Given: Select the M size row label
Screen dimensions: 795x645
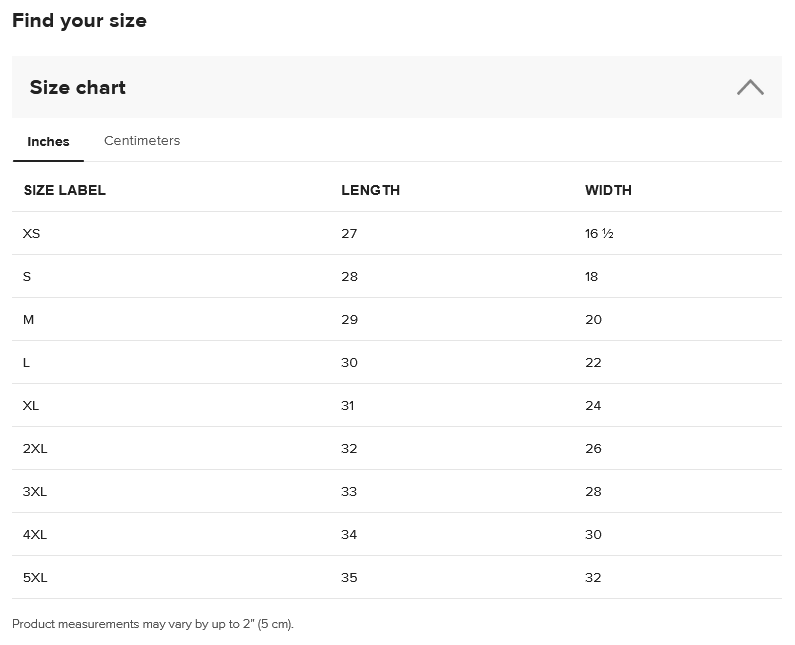Looking at the screenshot, I should [x=28, y=319].
